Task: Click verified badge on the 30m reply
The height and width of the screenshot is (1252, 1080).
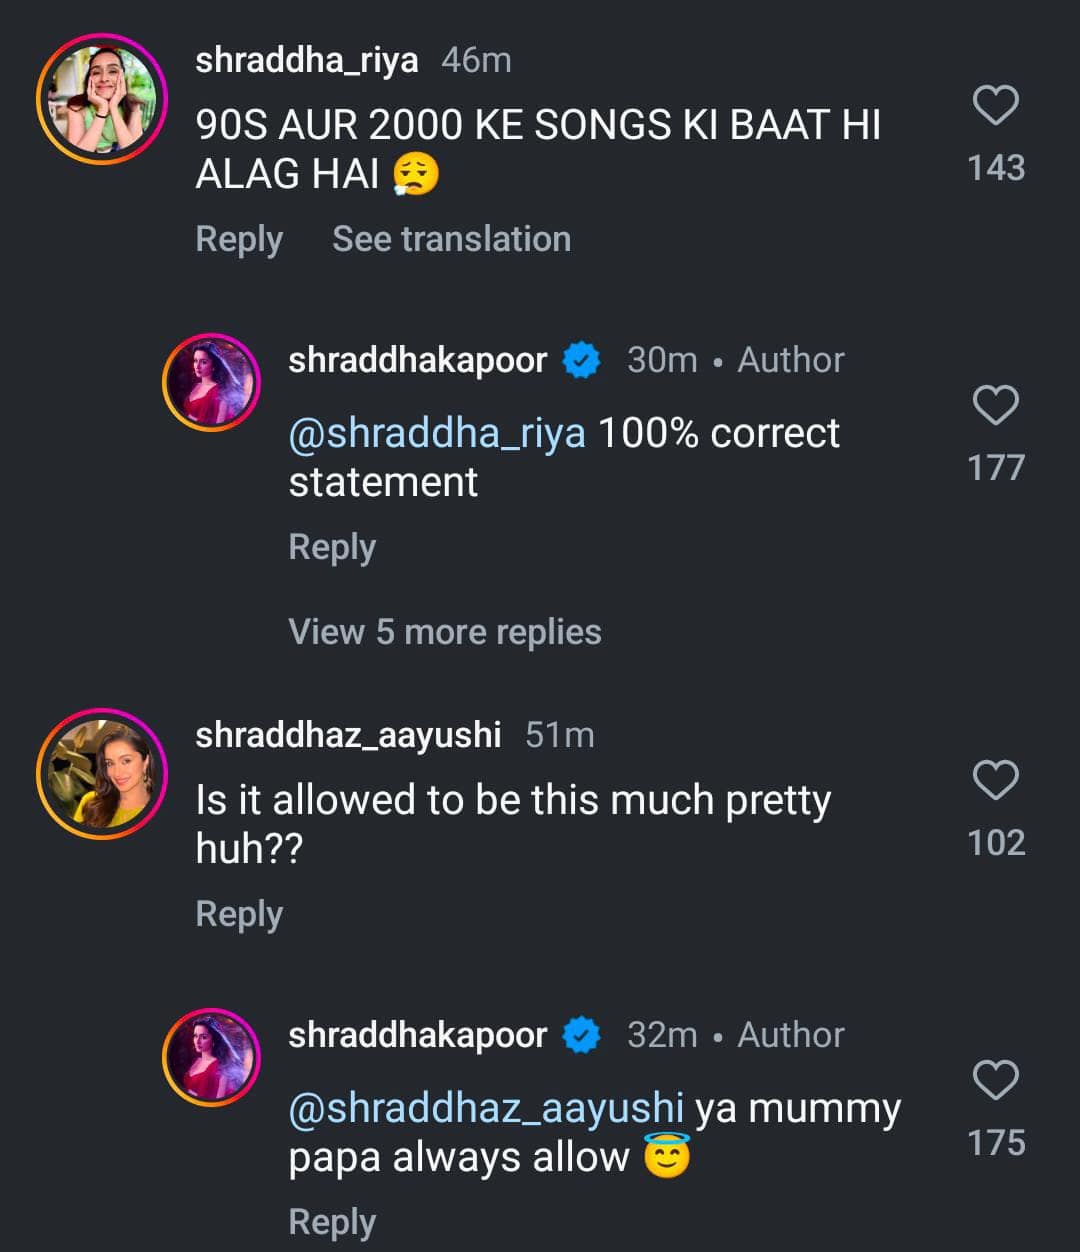Action: click(x=581, y=360)
